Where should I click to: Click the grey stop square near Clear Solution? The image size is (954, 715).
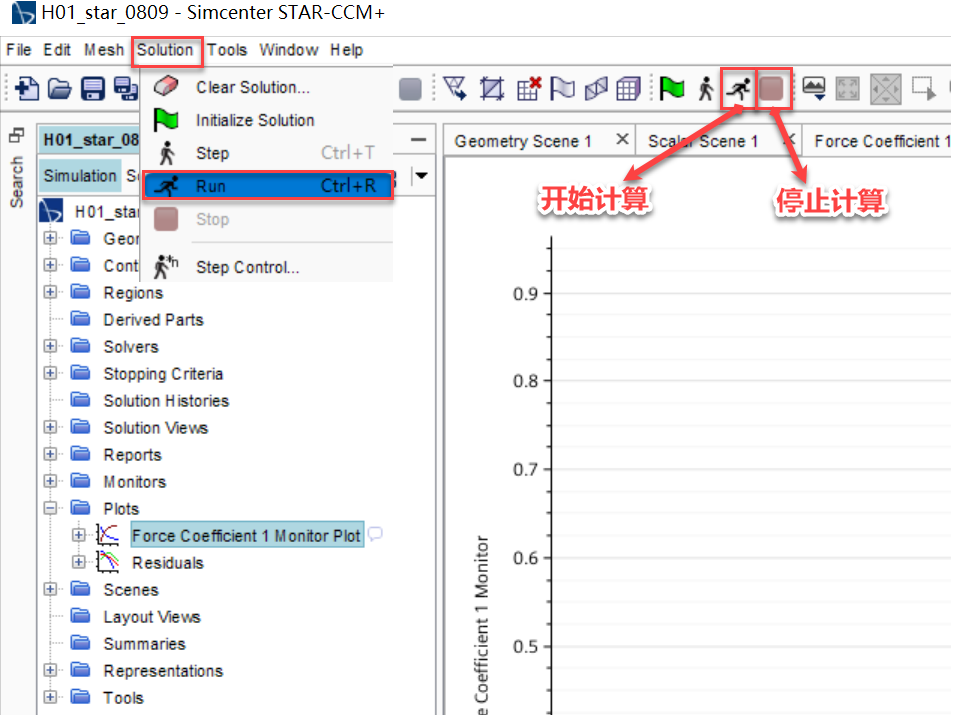pos(411,89)
